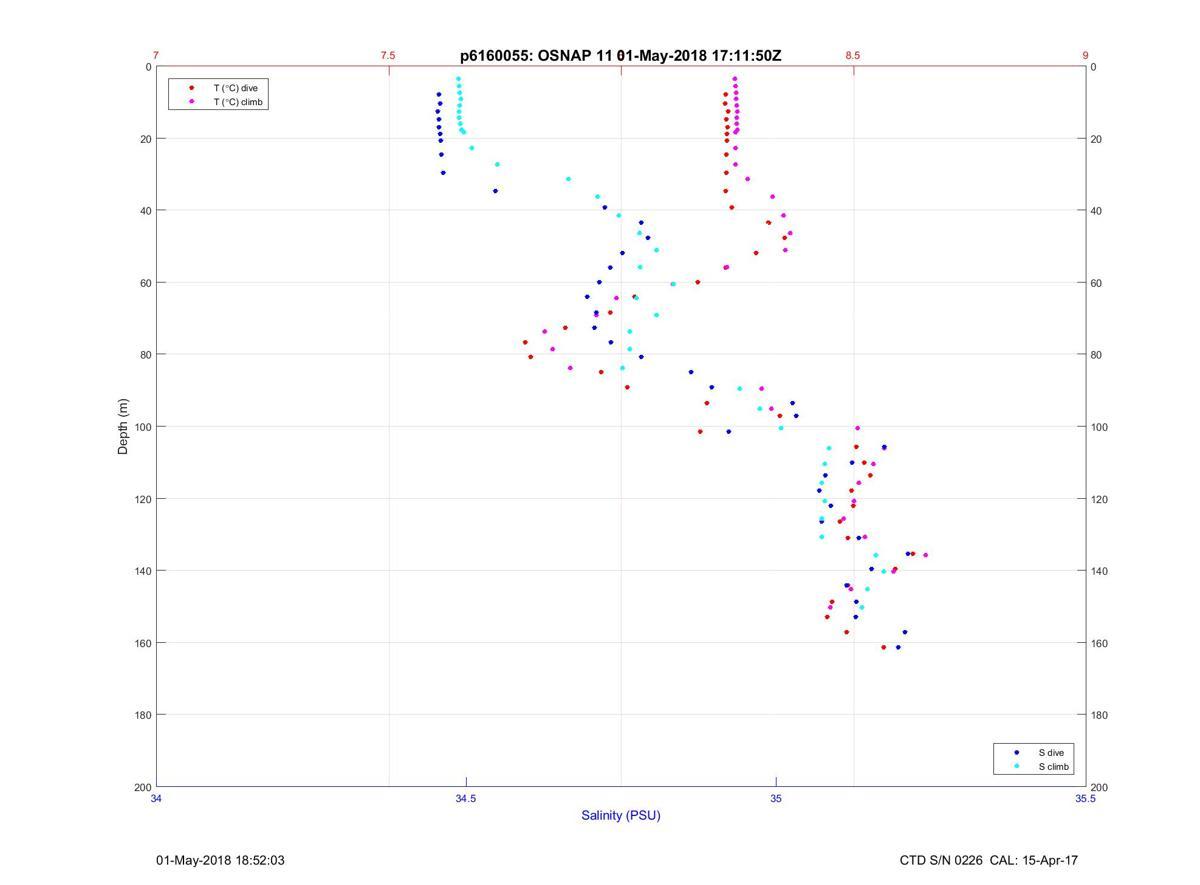Viewport: 1200px width, 885px height.
Task: Select the "T (°C) dive" legend entry
Action: point(235,88)
